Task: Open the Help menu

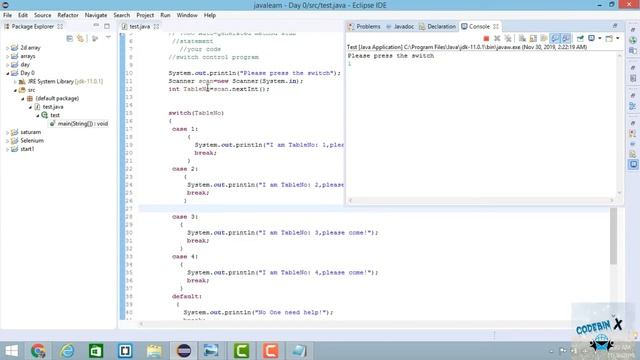Action: pos(210,15)
